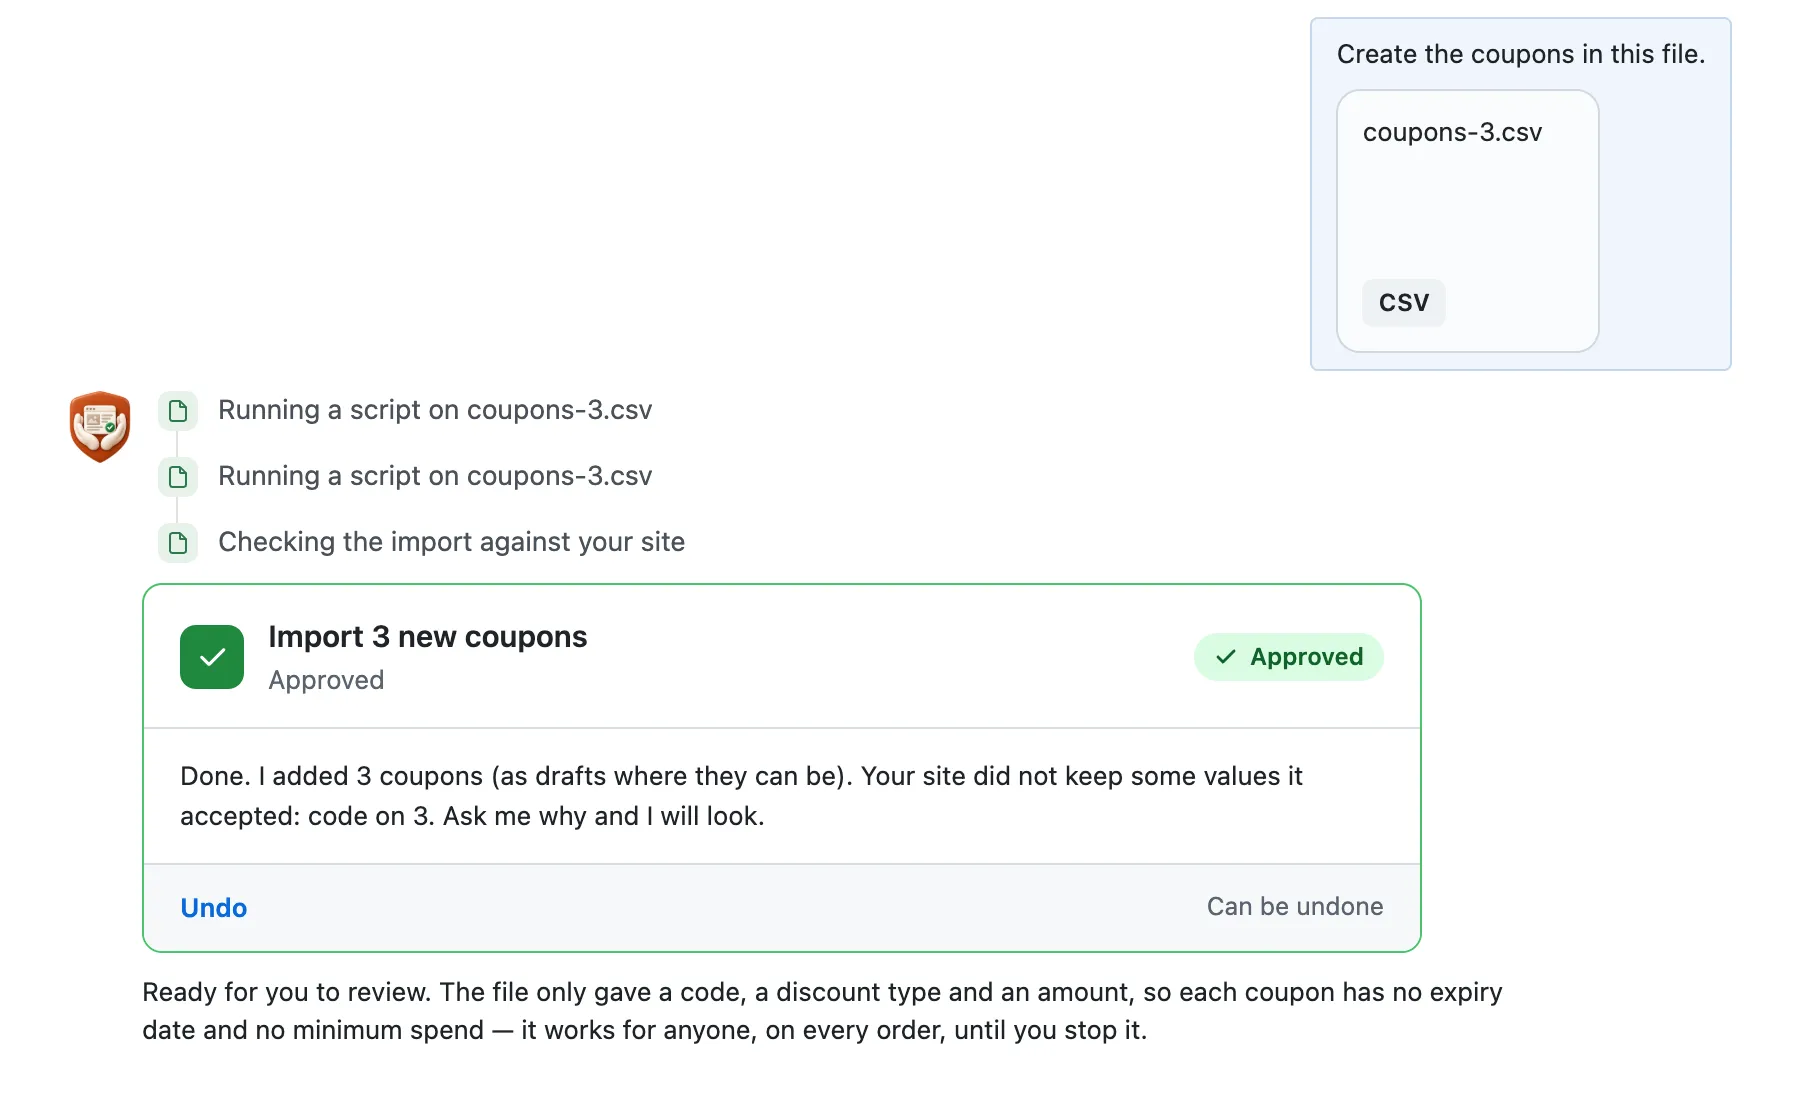This screenshot has width=1796, height=1098.
Task: Click the Approved status badge
Action: pos(1288,657)
